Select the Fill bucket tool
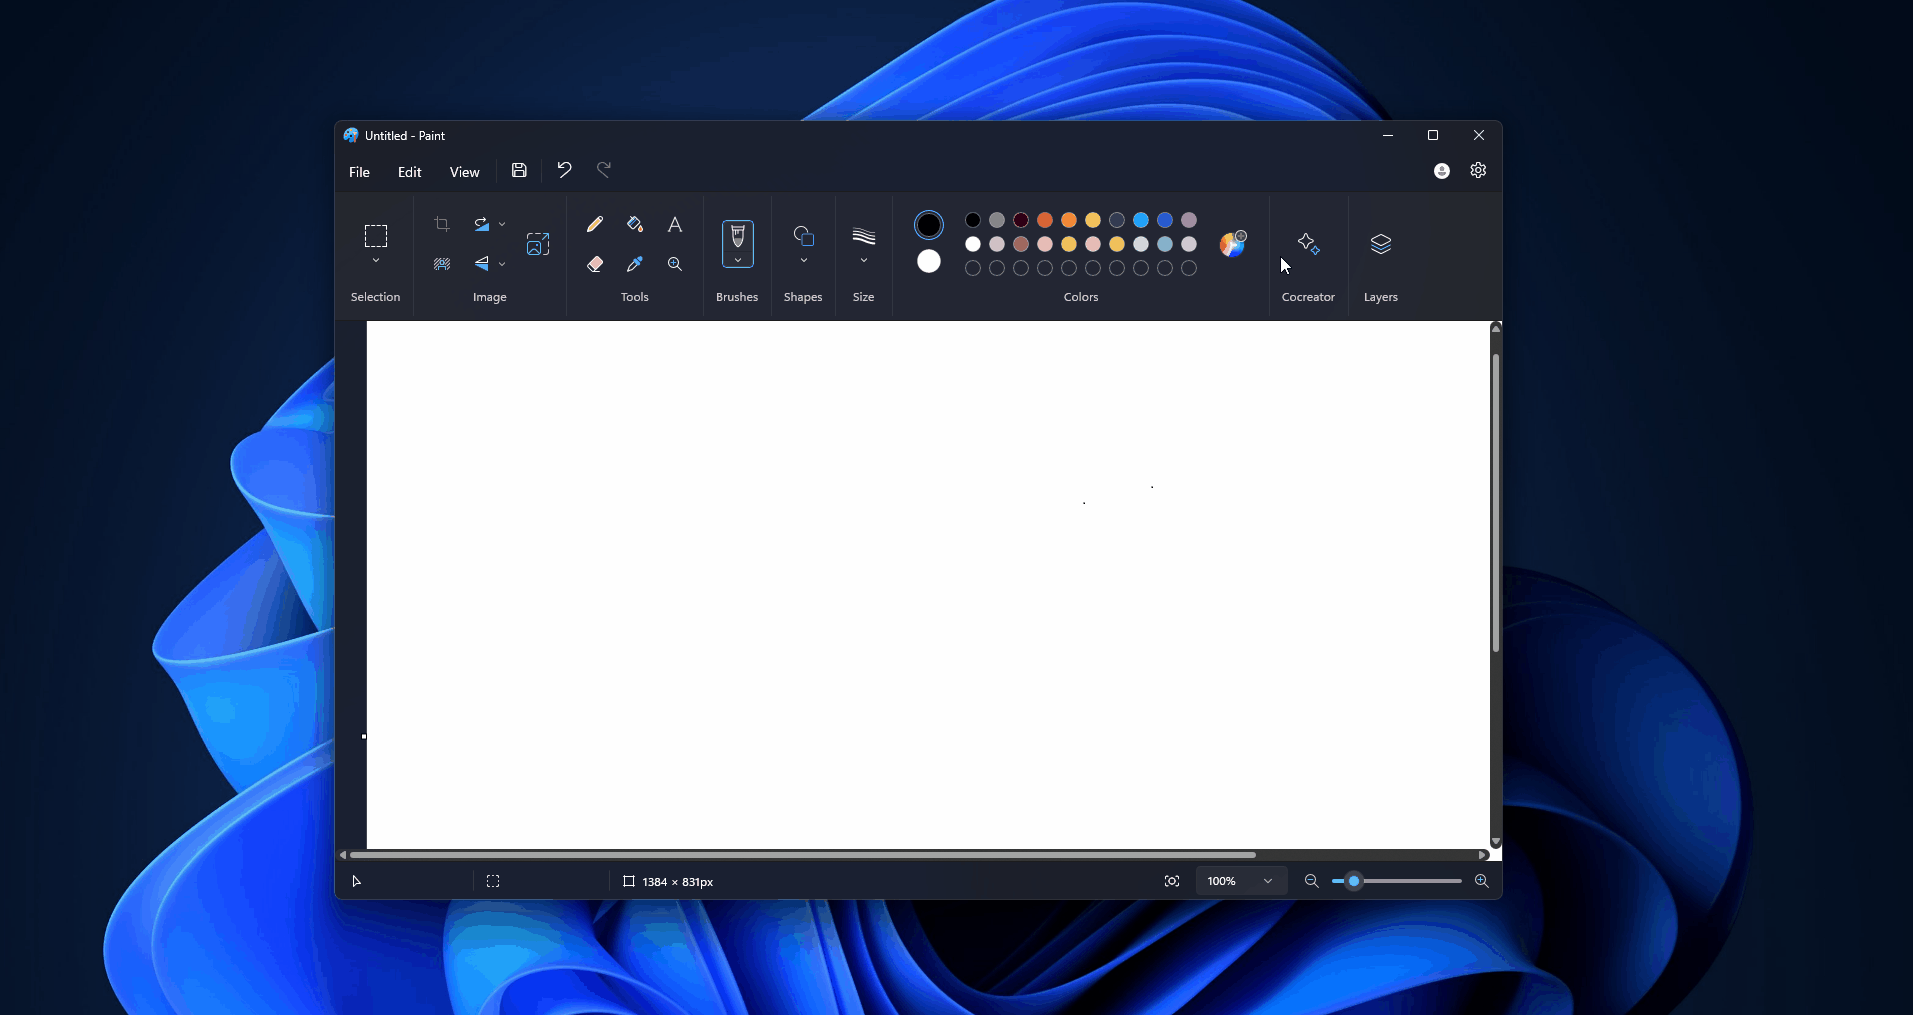 (x=635, y=224)
